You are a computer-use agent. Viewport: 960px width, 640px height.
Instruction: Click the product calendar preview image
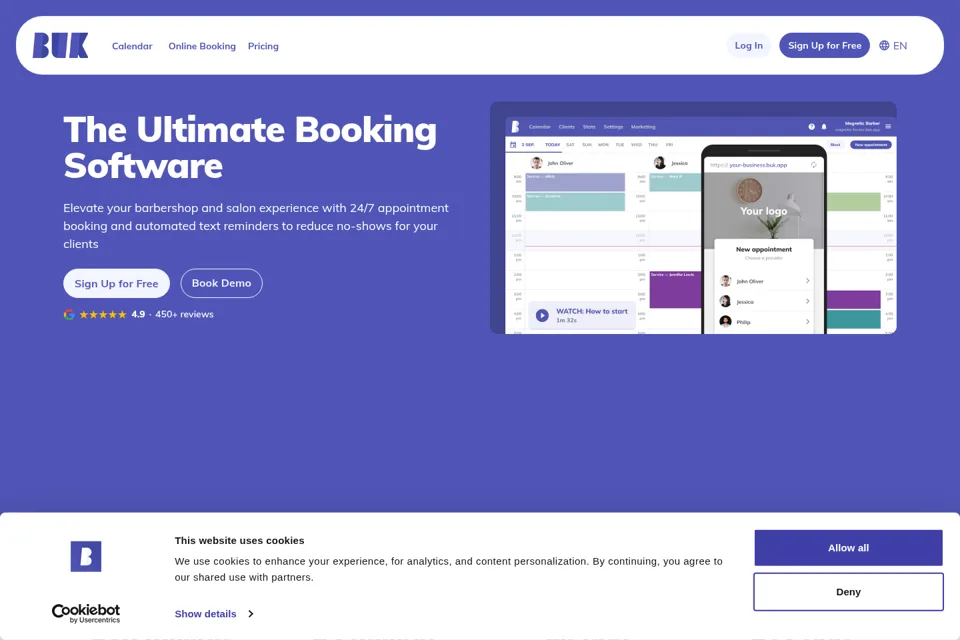[693, 218]
